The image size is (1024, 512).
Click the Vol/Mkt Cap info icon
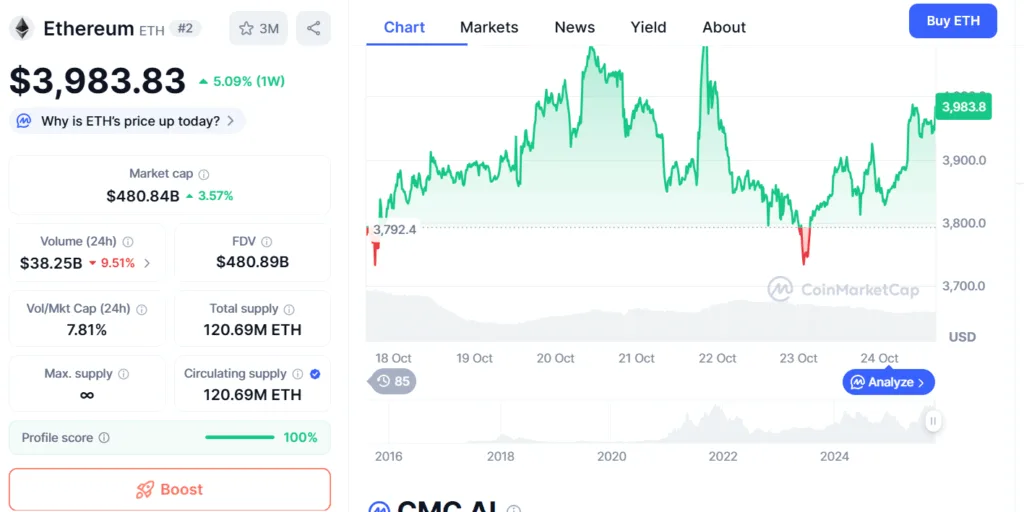click(141, 309)
